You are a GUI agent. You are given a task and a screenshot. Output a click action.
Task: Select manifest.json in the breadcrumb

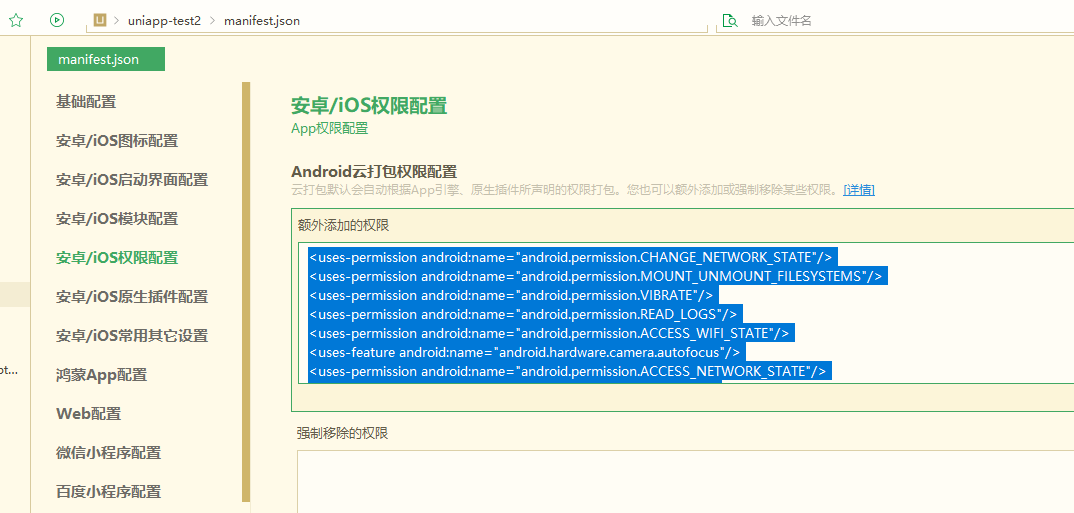[262, 21]
